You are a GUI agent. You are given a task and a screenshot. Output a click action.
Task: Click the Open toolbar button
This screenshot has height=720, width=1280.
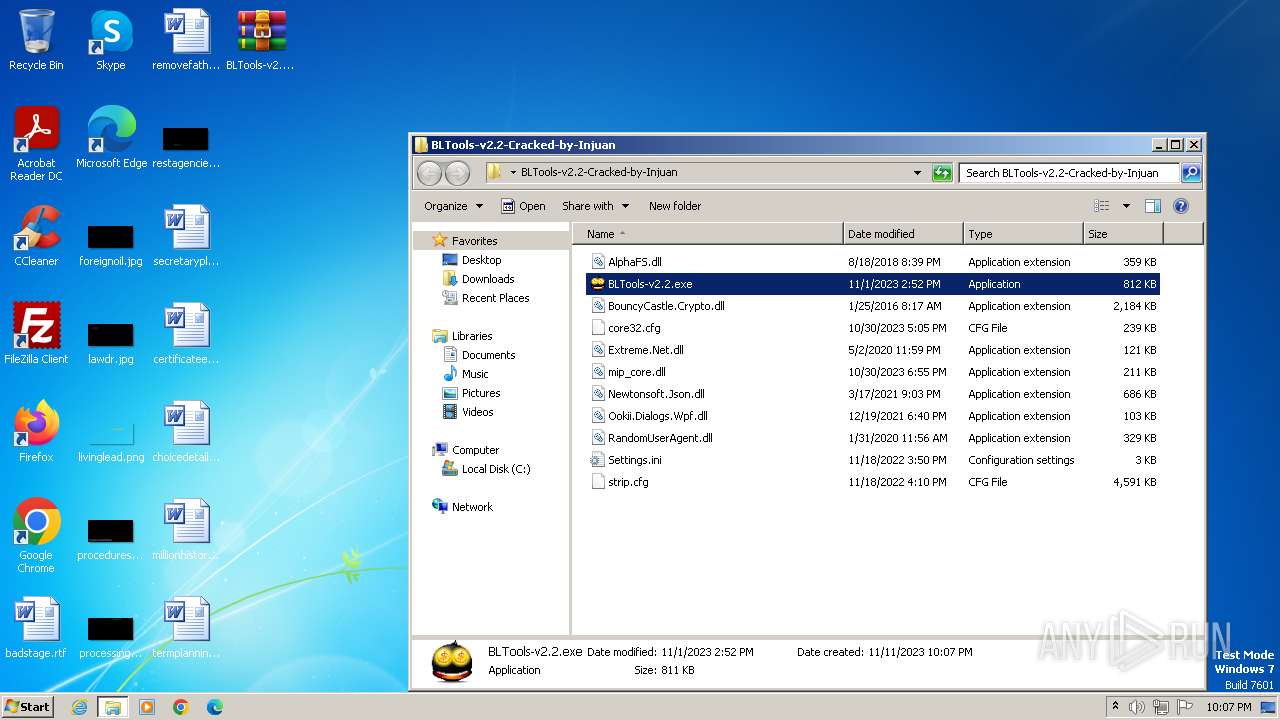(523, 206)
